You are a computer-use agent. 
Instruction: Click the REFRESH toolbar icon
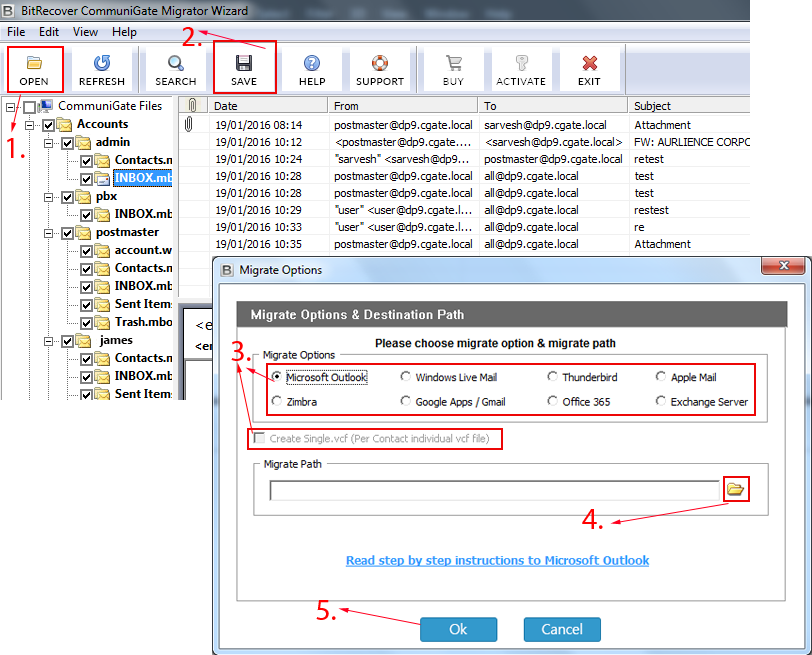pyautogui.click(x=102, y=63)
